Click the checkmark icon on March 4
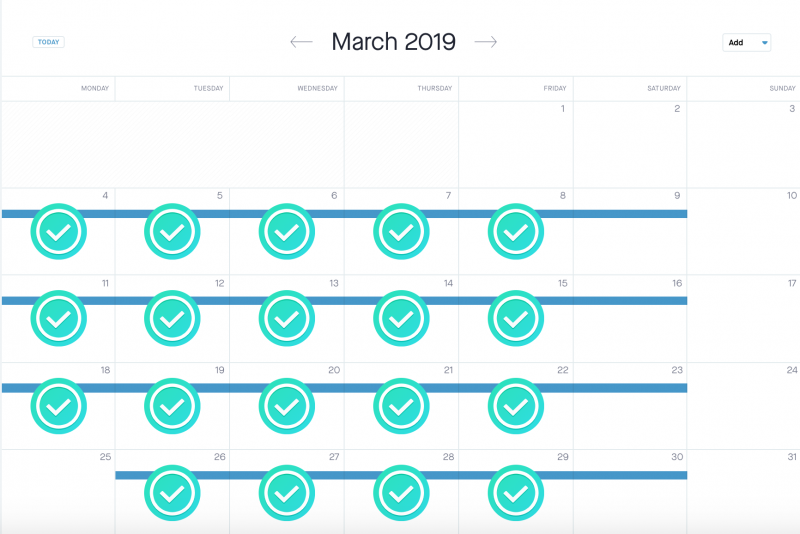This screenshot has width=800, height=534. (58, 232)
